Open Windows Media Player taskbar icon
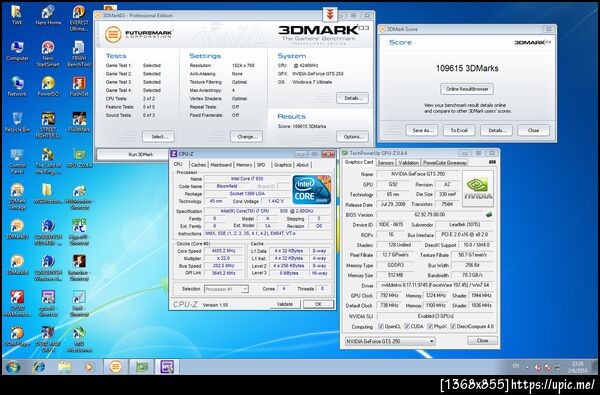 click(89, 367)
